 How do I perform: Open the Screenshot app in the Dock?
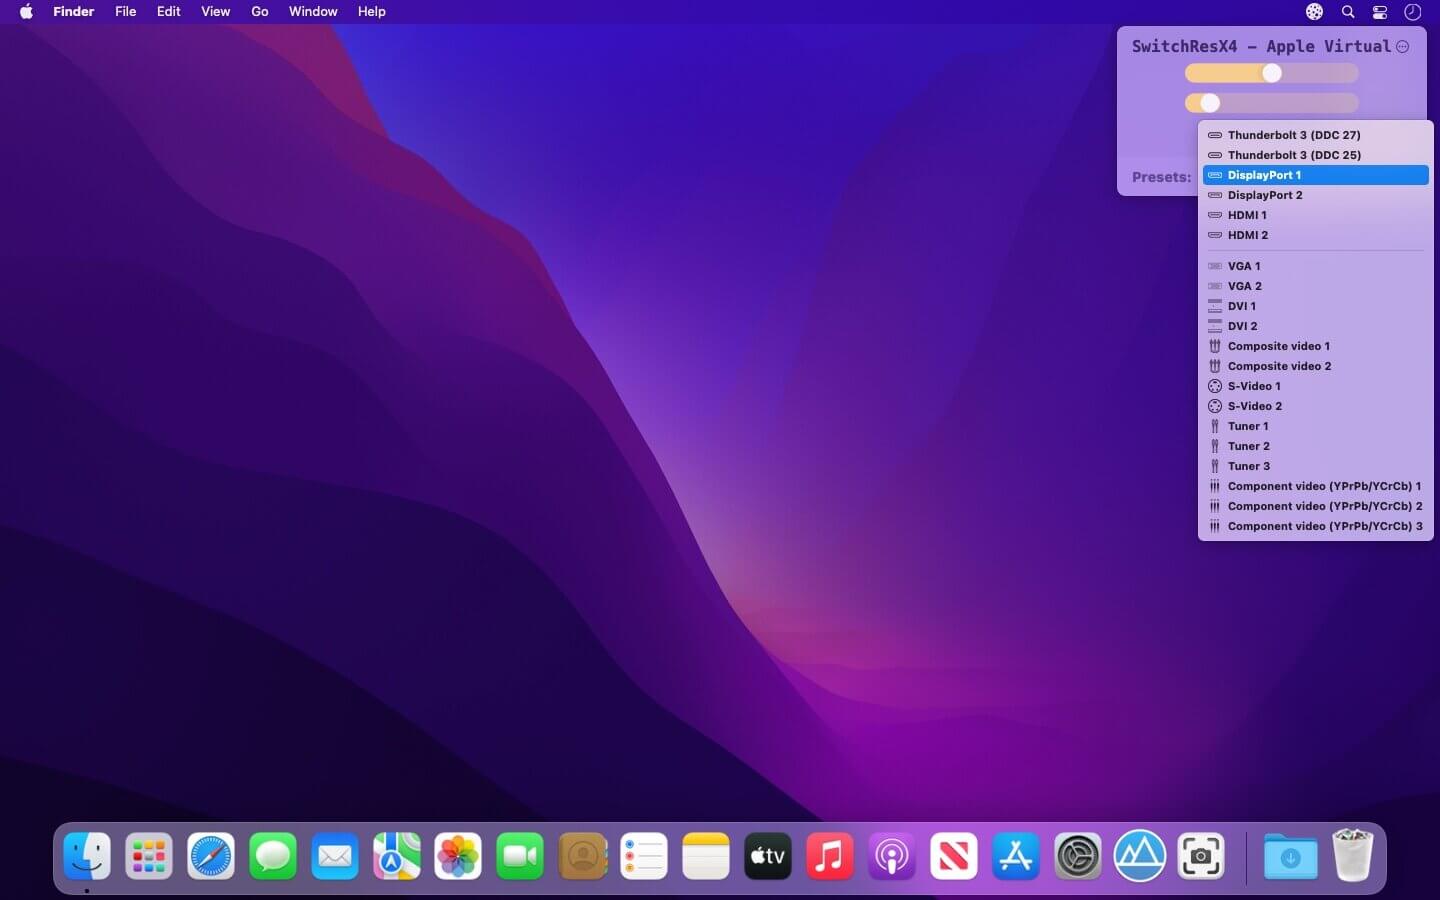pos(1201,857)
